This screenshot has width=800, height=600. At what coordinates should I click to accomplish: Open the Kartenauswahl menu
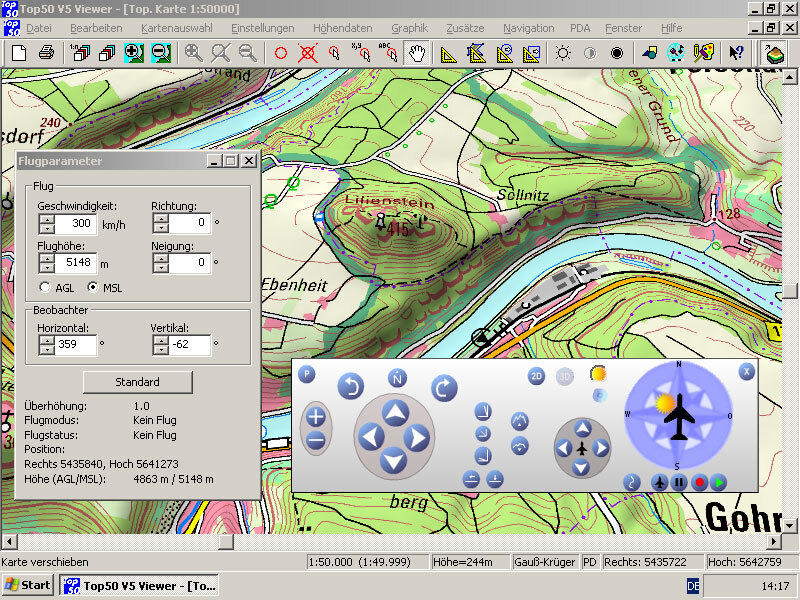click(177, 28)
